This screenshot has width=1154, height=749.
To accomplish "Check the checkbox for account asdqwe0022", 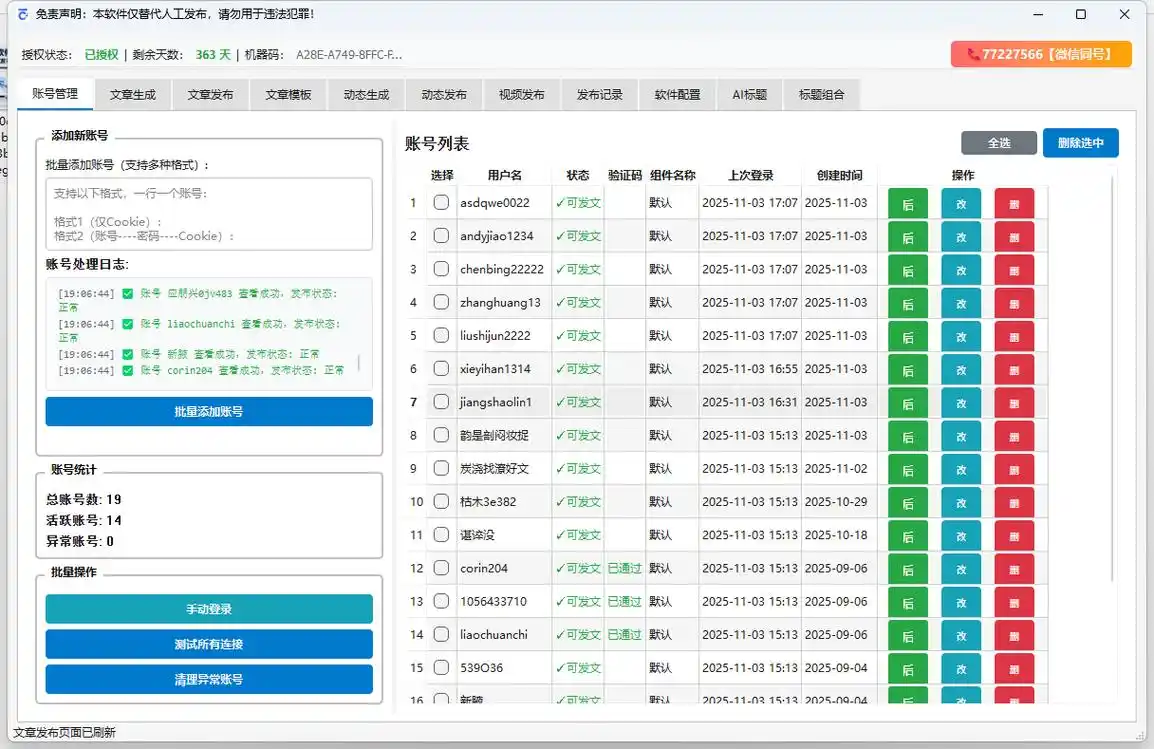I will [441, 203].
